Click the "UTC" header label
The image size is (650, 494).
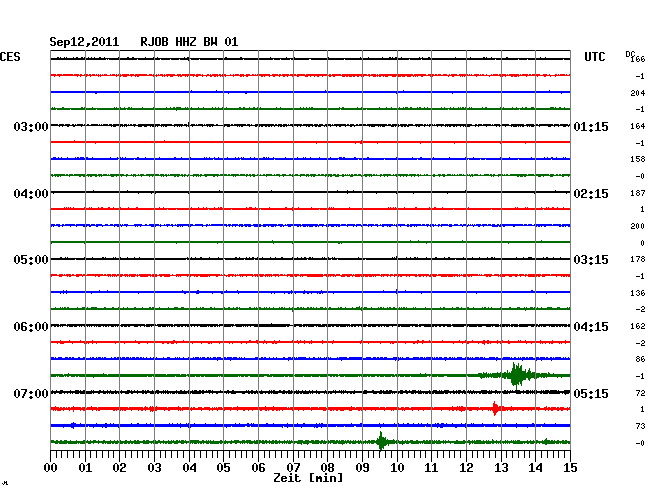point(594,57)
